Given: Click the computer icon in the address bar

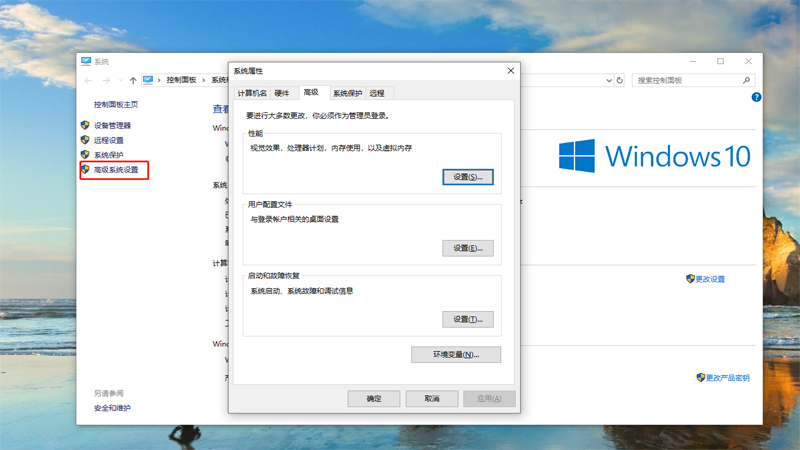Looking at the screenshot, I should (148, 80).
